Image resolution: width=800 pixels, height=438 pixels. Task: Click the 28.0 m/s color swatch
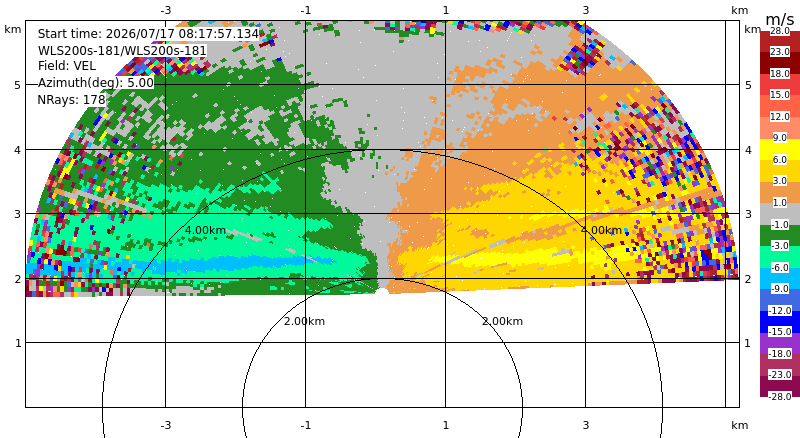pos(780,42)
